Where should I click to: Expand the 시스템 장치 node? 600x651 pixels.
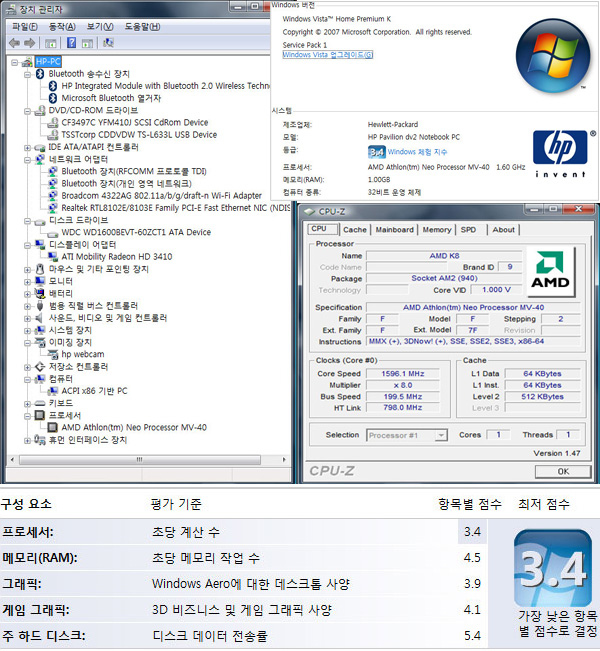click(27, 331)
